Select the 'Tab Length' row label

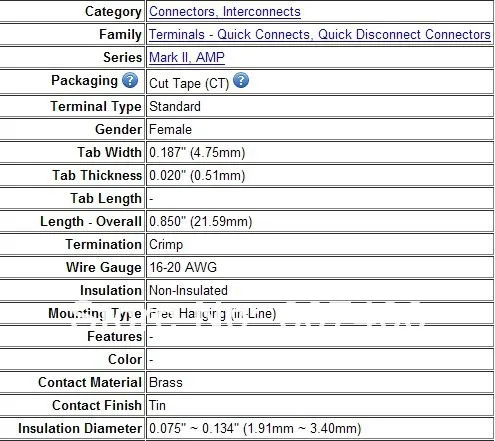click(106, 199)
